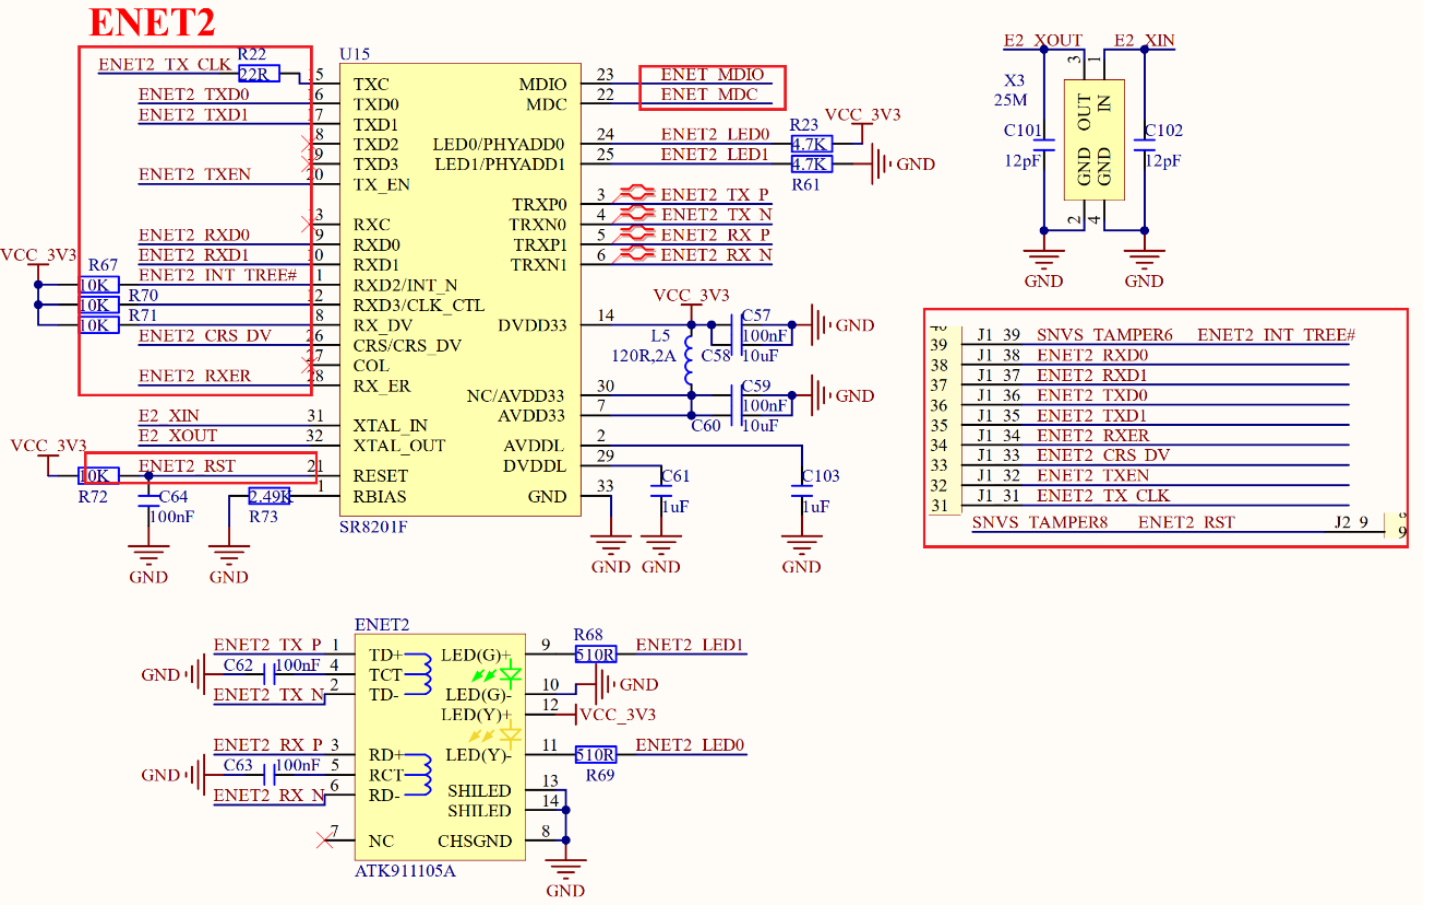
Task: Click the SR8201F part name
Action: [373, 527]
